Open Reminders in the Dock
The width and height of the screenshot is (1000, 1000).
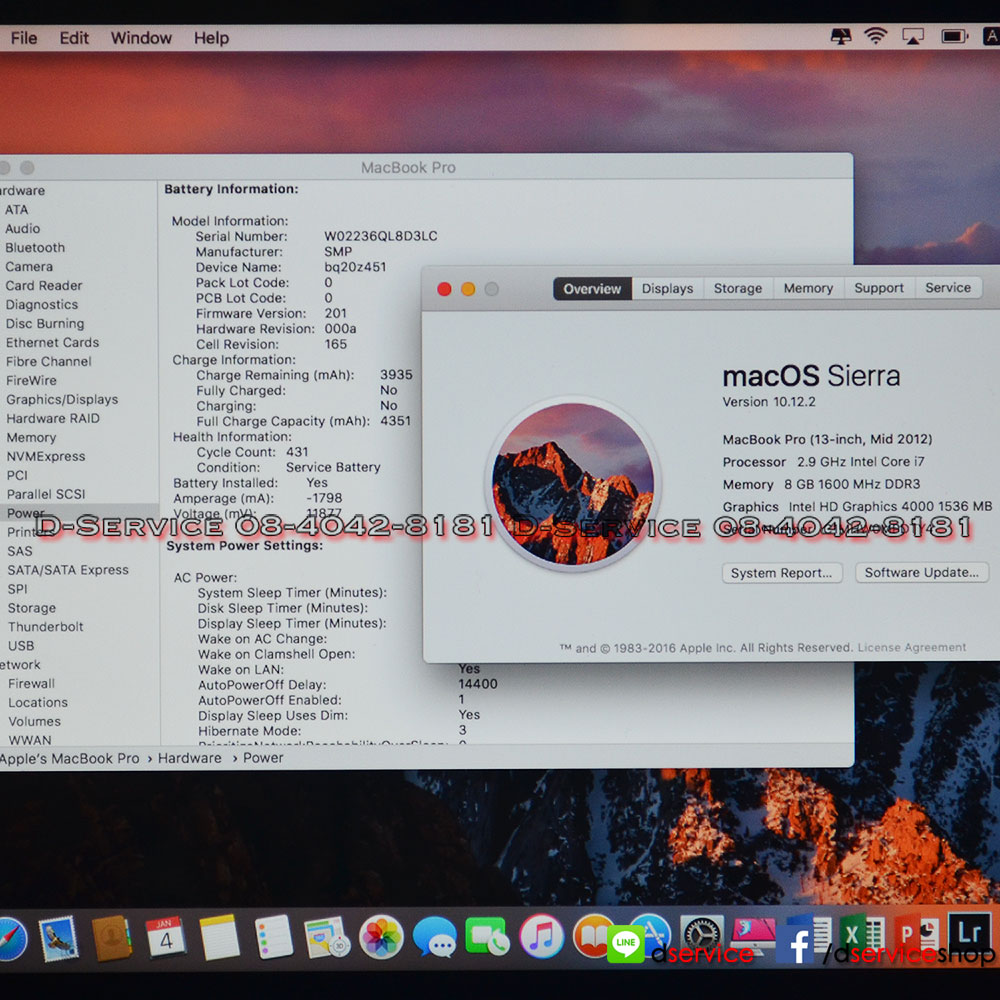273,937
